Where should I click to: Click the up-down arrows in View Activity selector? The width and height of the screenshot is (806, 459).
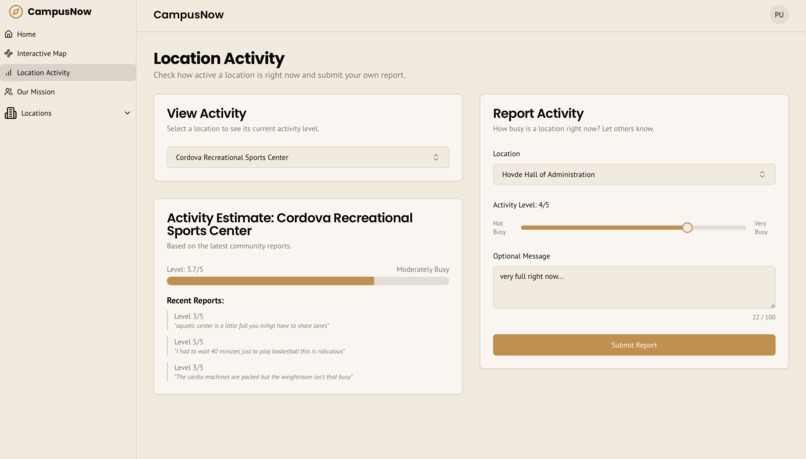(x=436, y=157)
